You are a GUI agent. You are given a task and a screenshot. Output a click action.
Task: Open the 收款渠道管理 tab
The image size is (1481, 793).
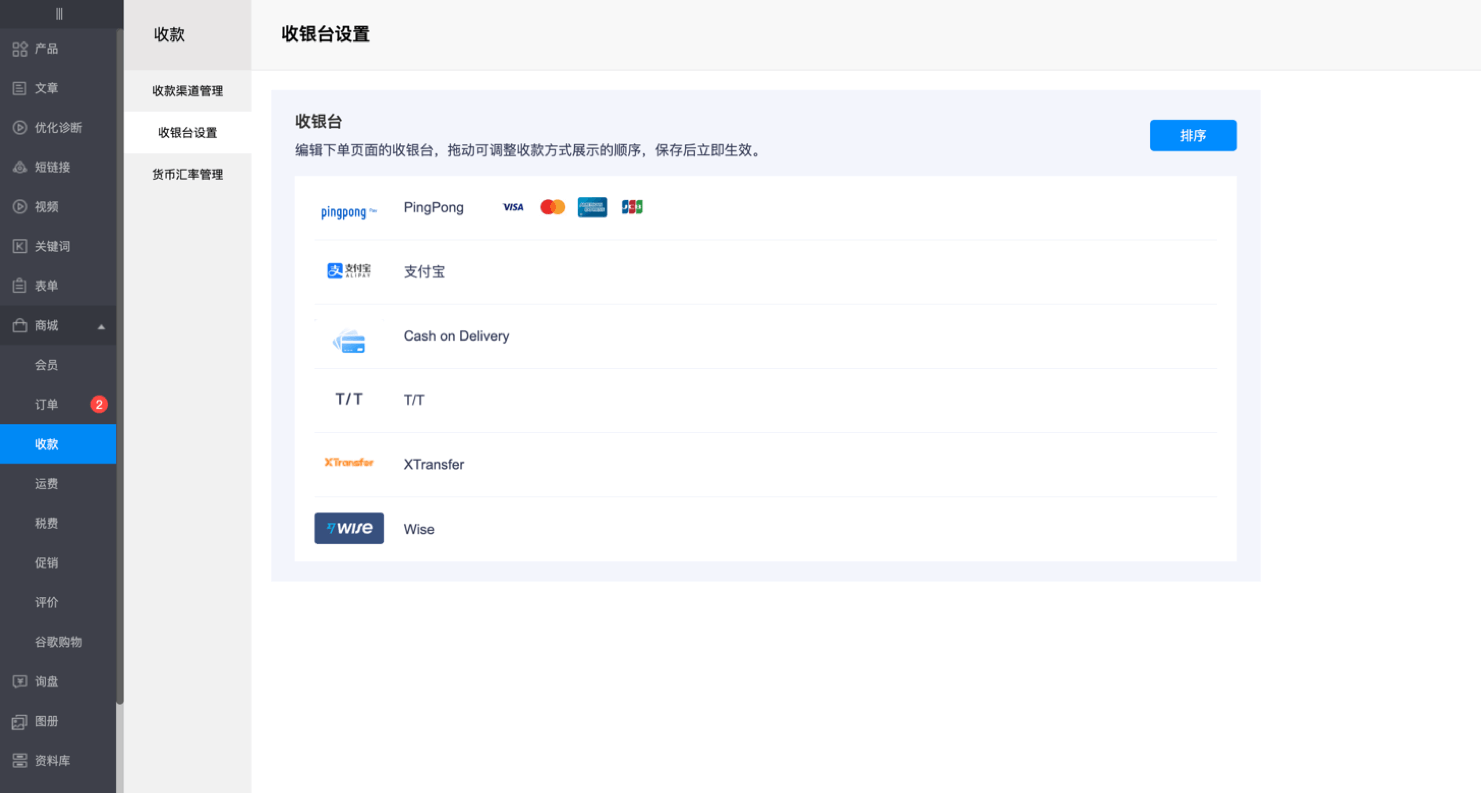pos(187,91)
